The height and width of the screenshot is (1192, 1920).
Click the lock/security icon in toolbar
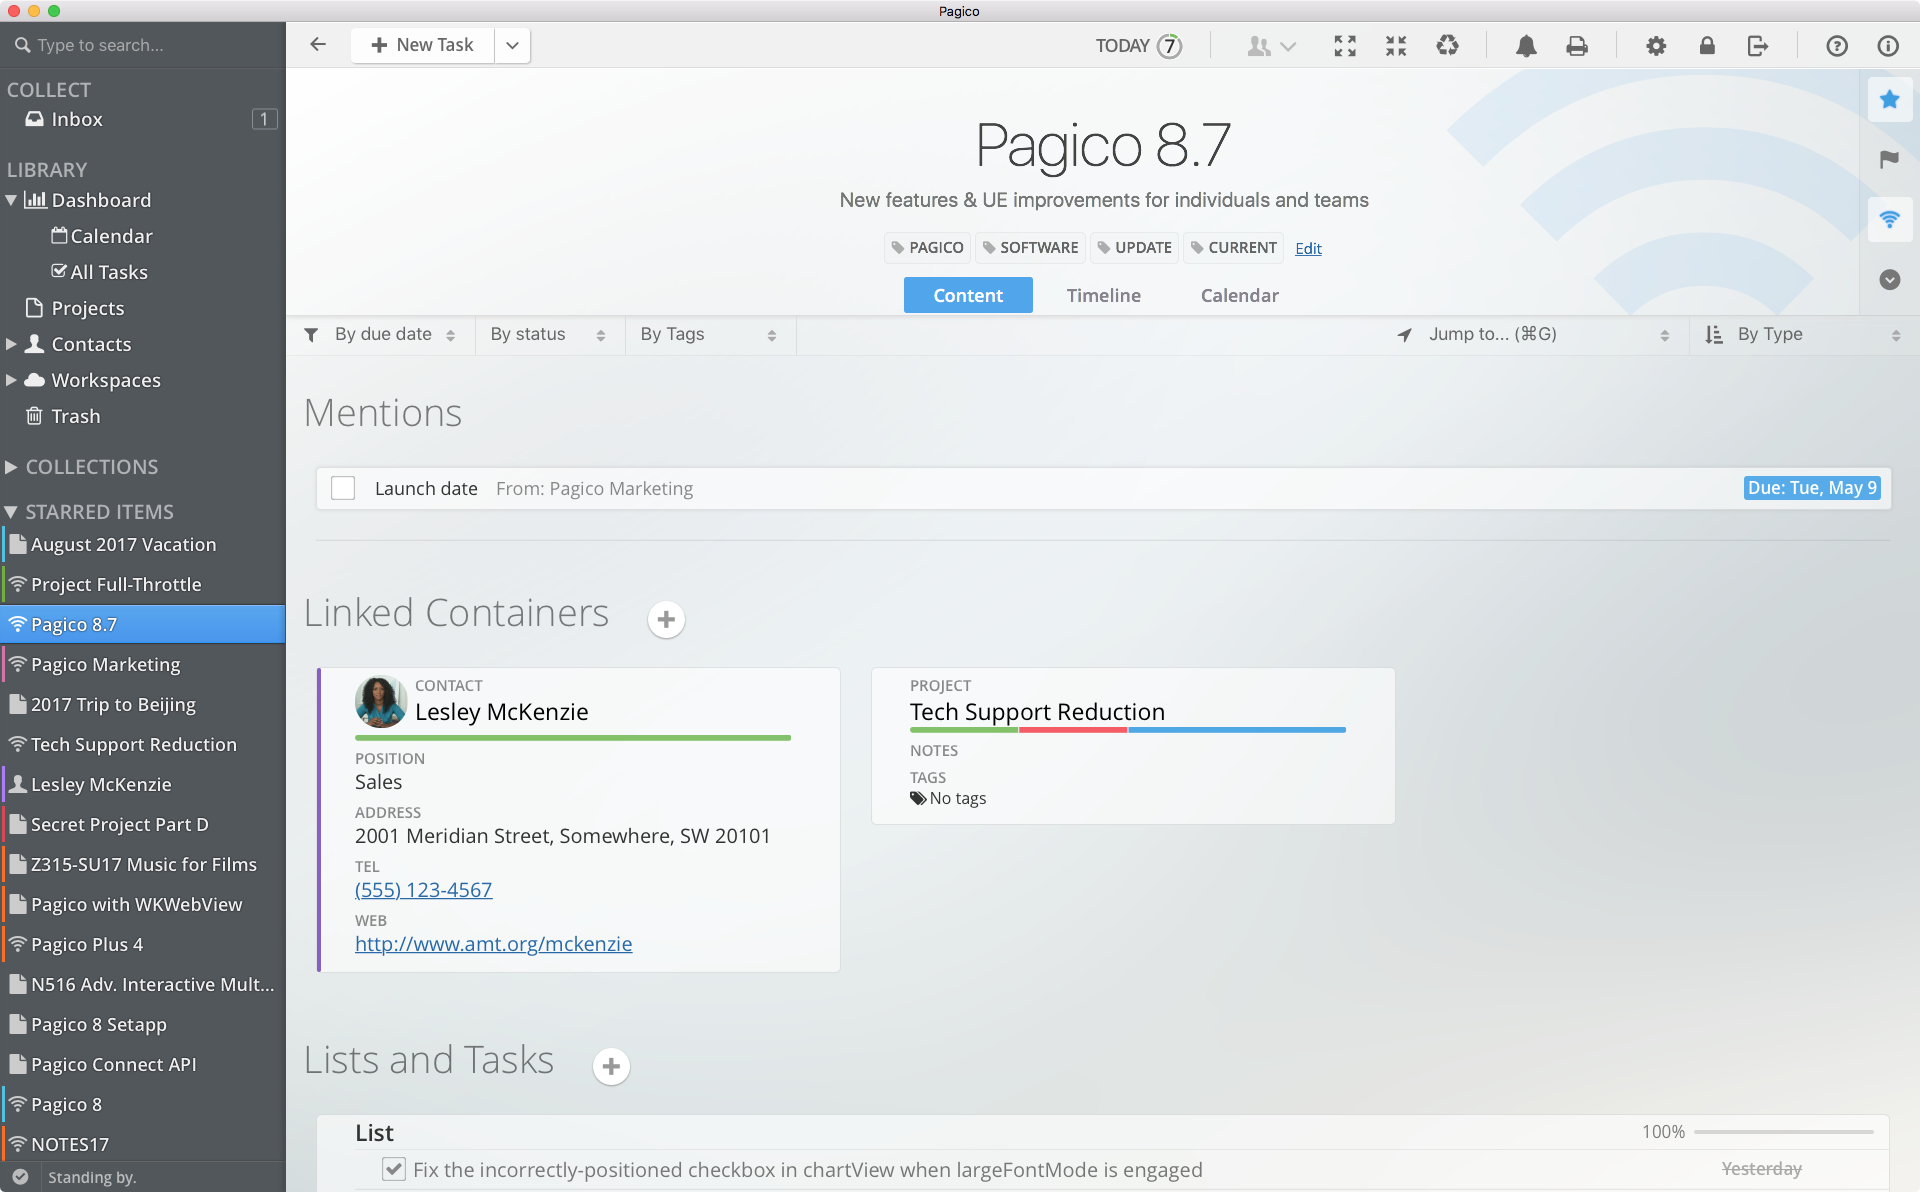[1707, 45]
